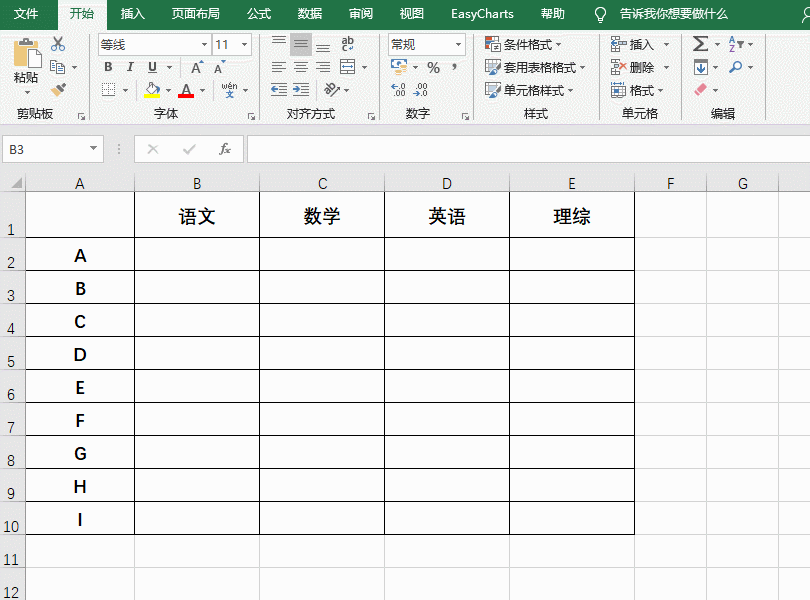Image resolution: width=810 pixels, height=600 pixels.
Task: Open the Sort and Filter A-Z icon
Action: point(736,44)
